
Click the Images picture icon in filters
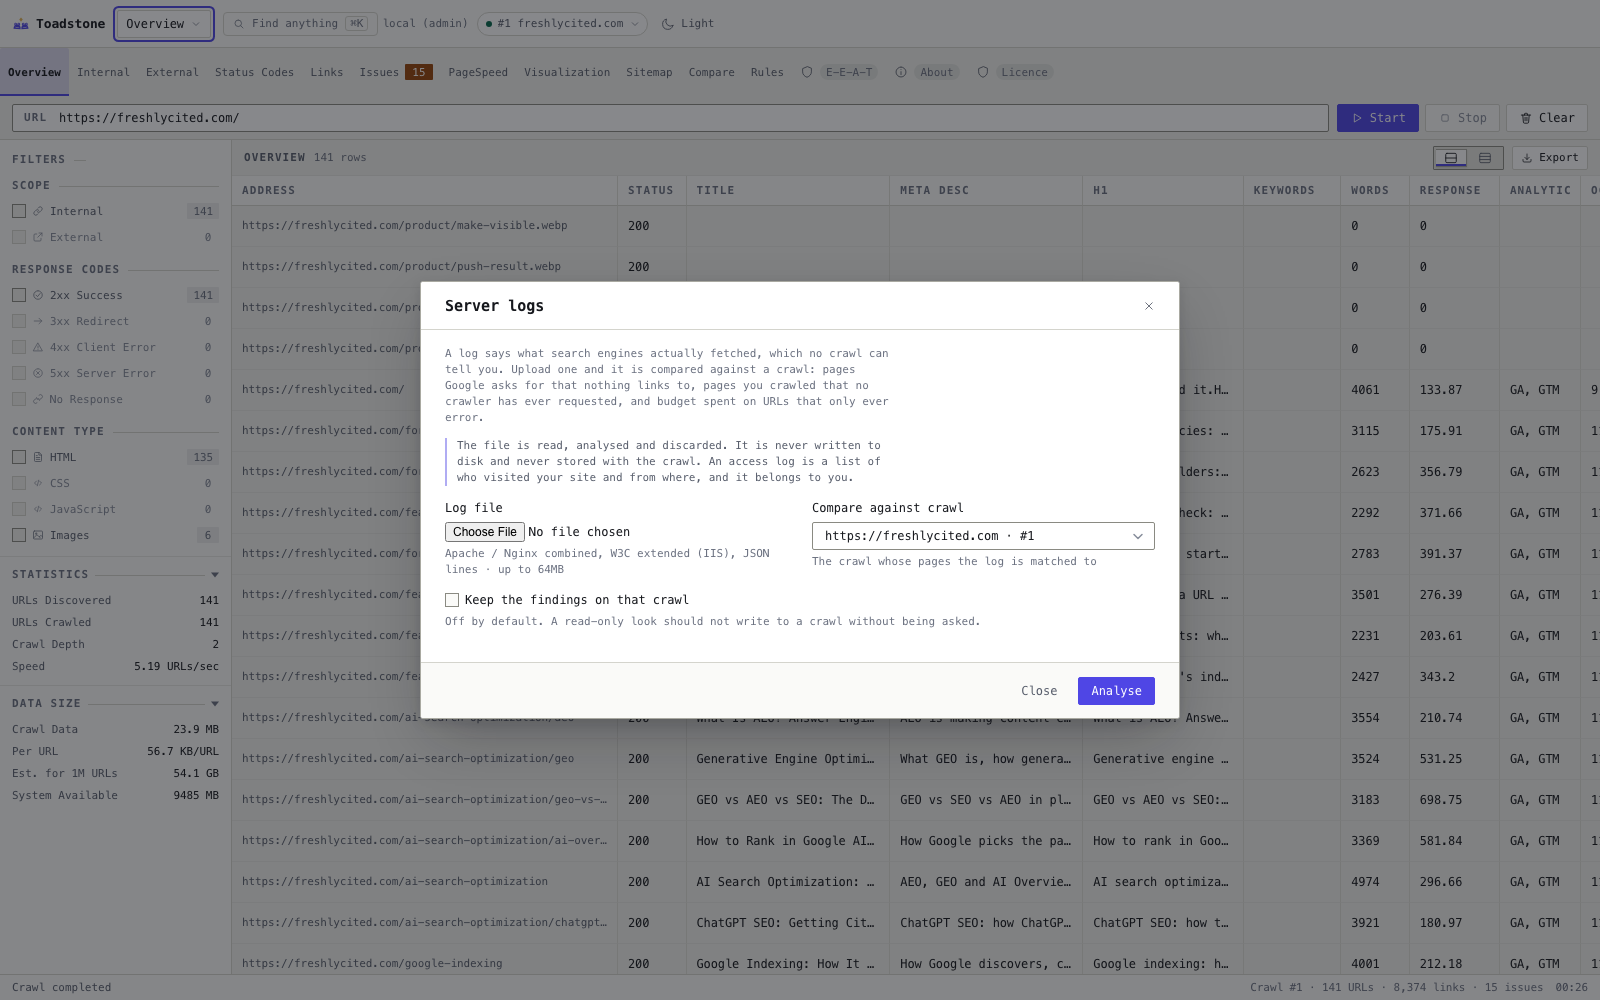[x=38, y=535]
